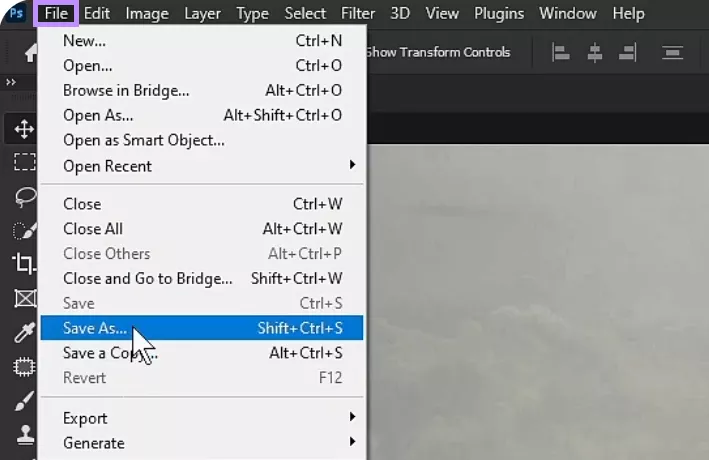Select the Lasso tool

coord(23,196)
